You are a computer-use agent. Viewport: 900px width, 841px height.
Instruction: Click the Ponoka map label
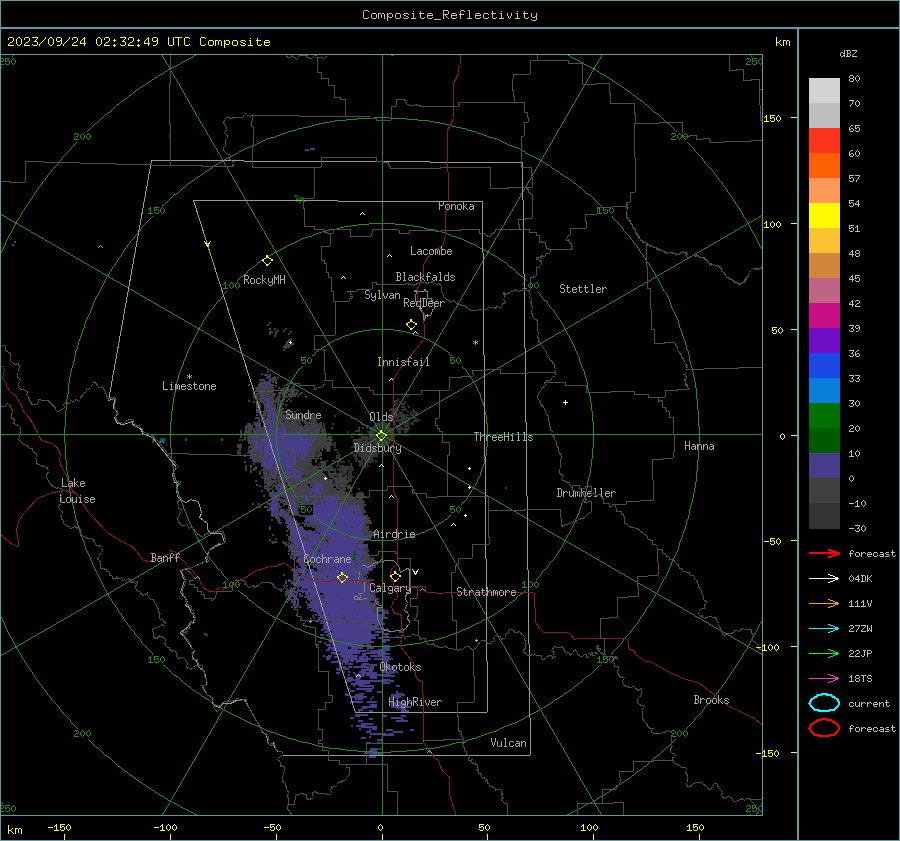click(x=456, y=206)
